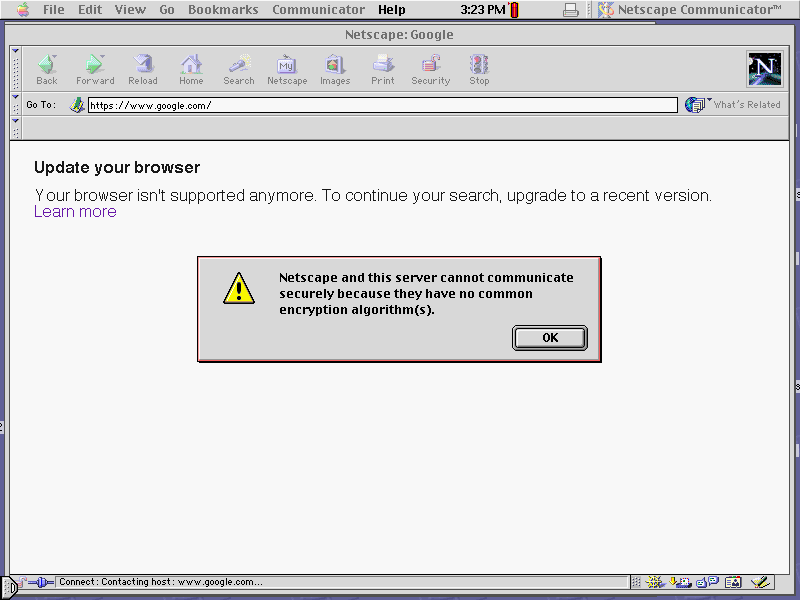
Task: Click the Reload toolbar icon
Action: [143, 67]
